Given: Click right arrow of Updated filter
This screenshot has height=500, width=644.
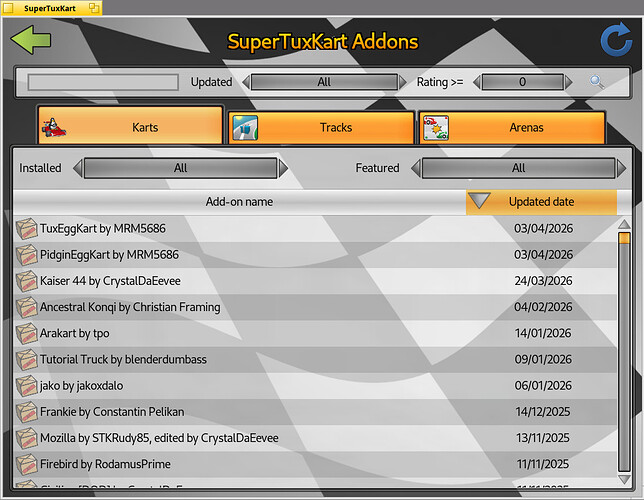Looking at the screenshot, I should tap(403, 82).
